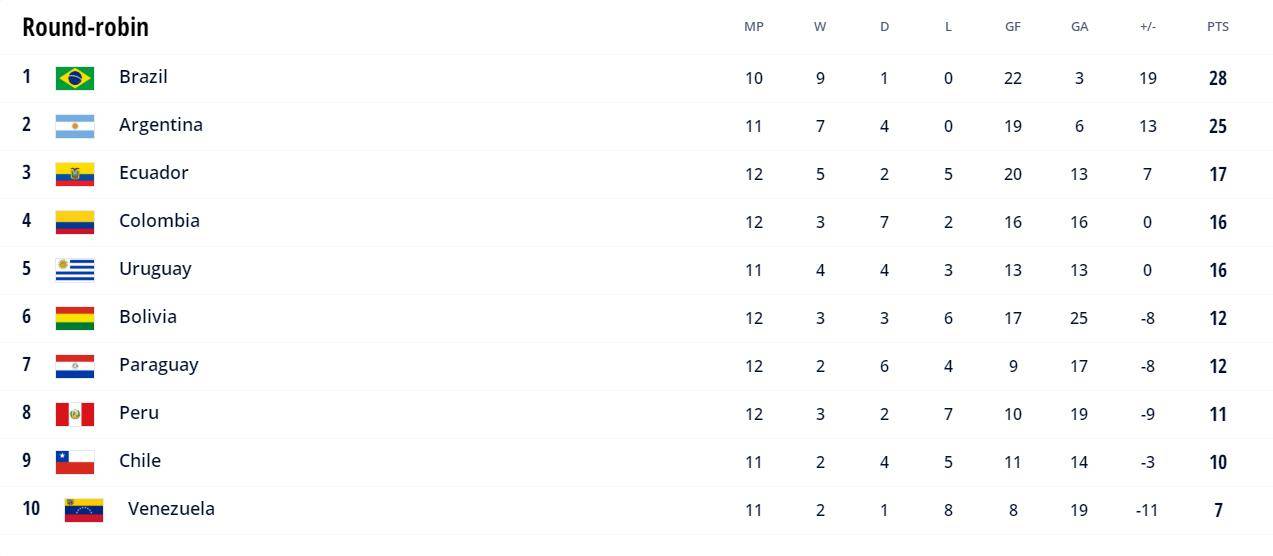Click the +/- column header
Image resolution: width=1273 pixels, height=556 pixels.
pos(1147,27)
